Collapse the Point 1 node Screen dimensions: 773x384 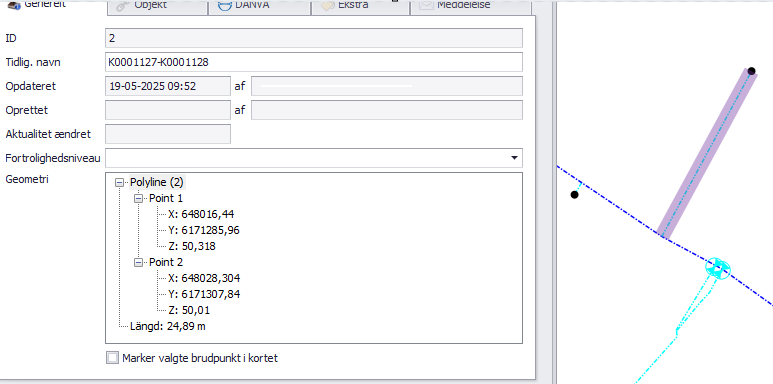point(138,199)
